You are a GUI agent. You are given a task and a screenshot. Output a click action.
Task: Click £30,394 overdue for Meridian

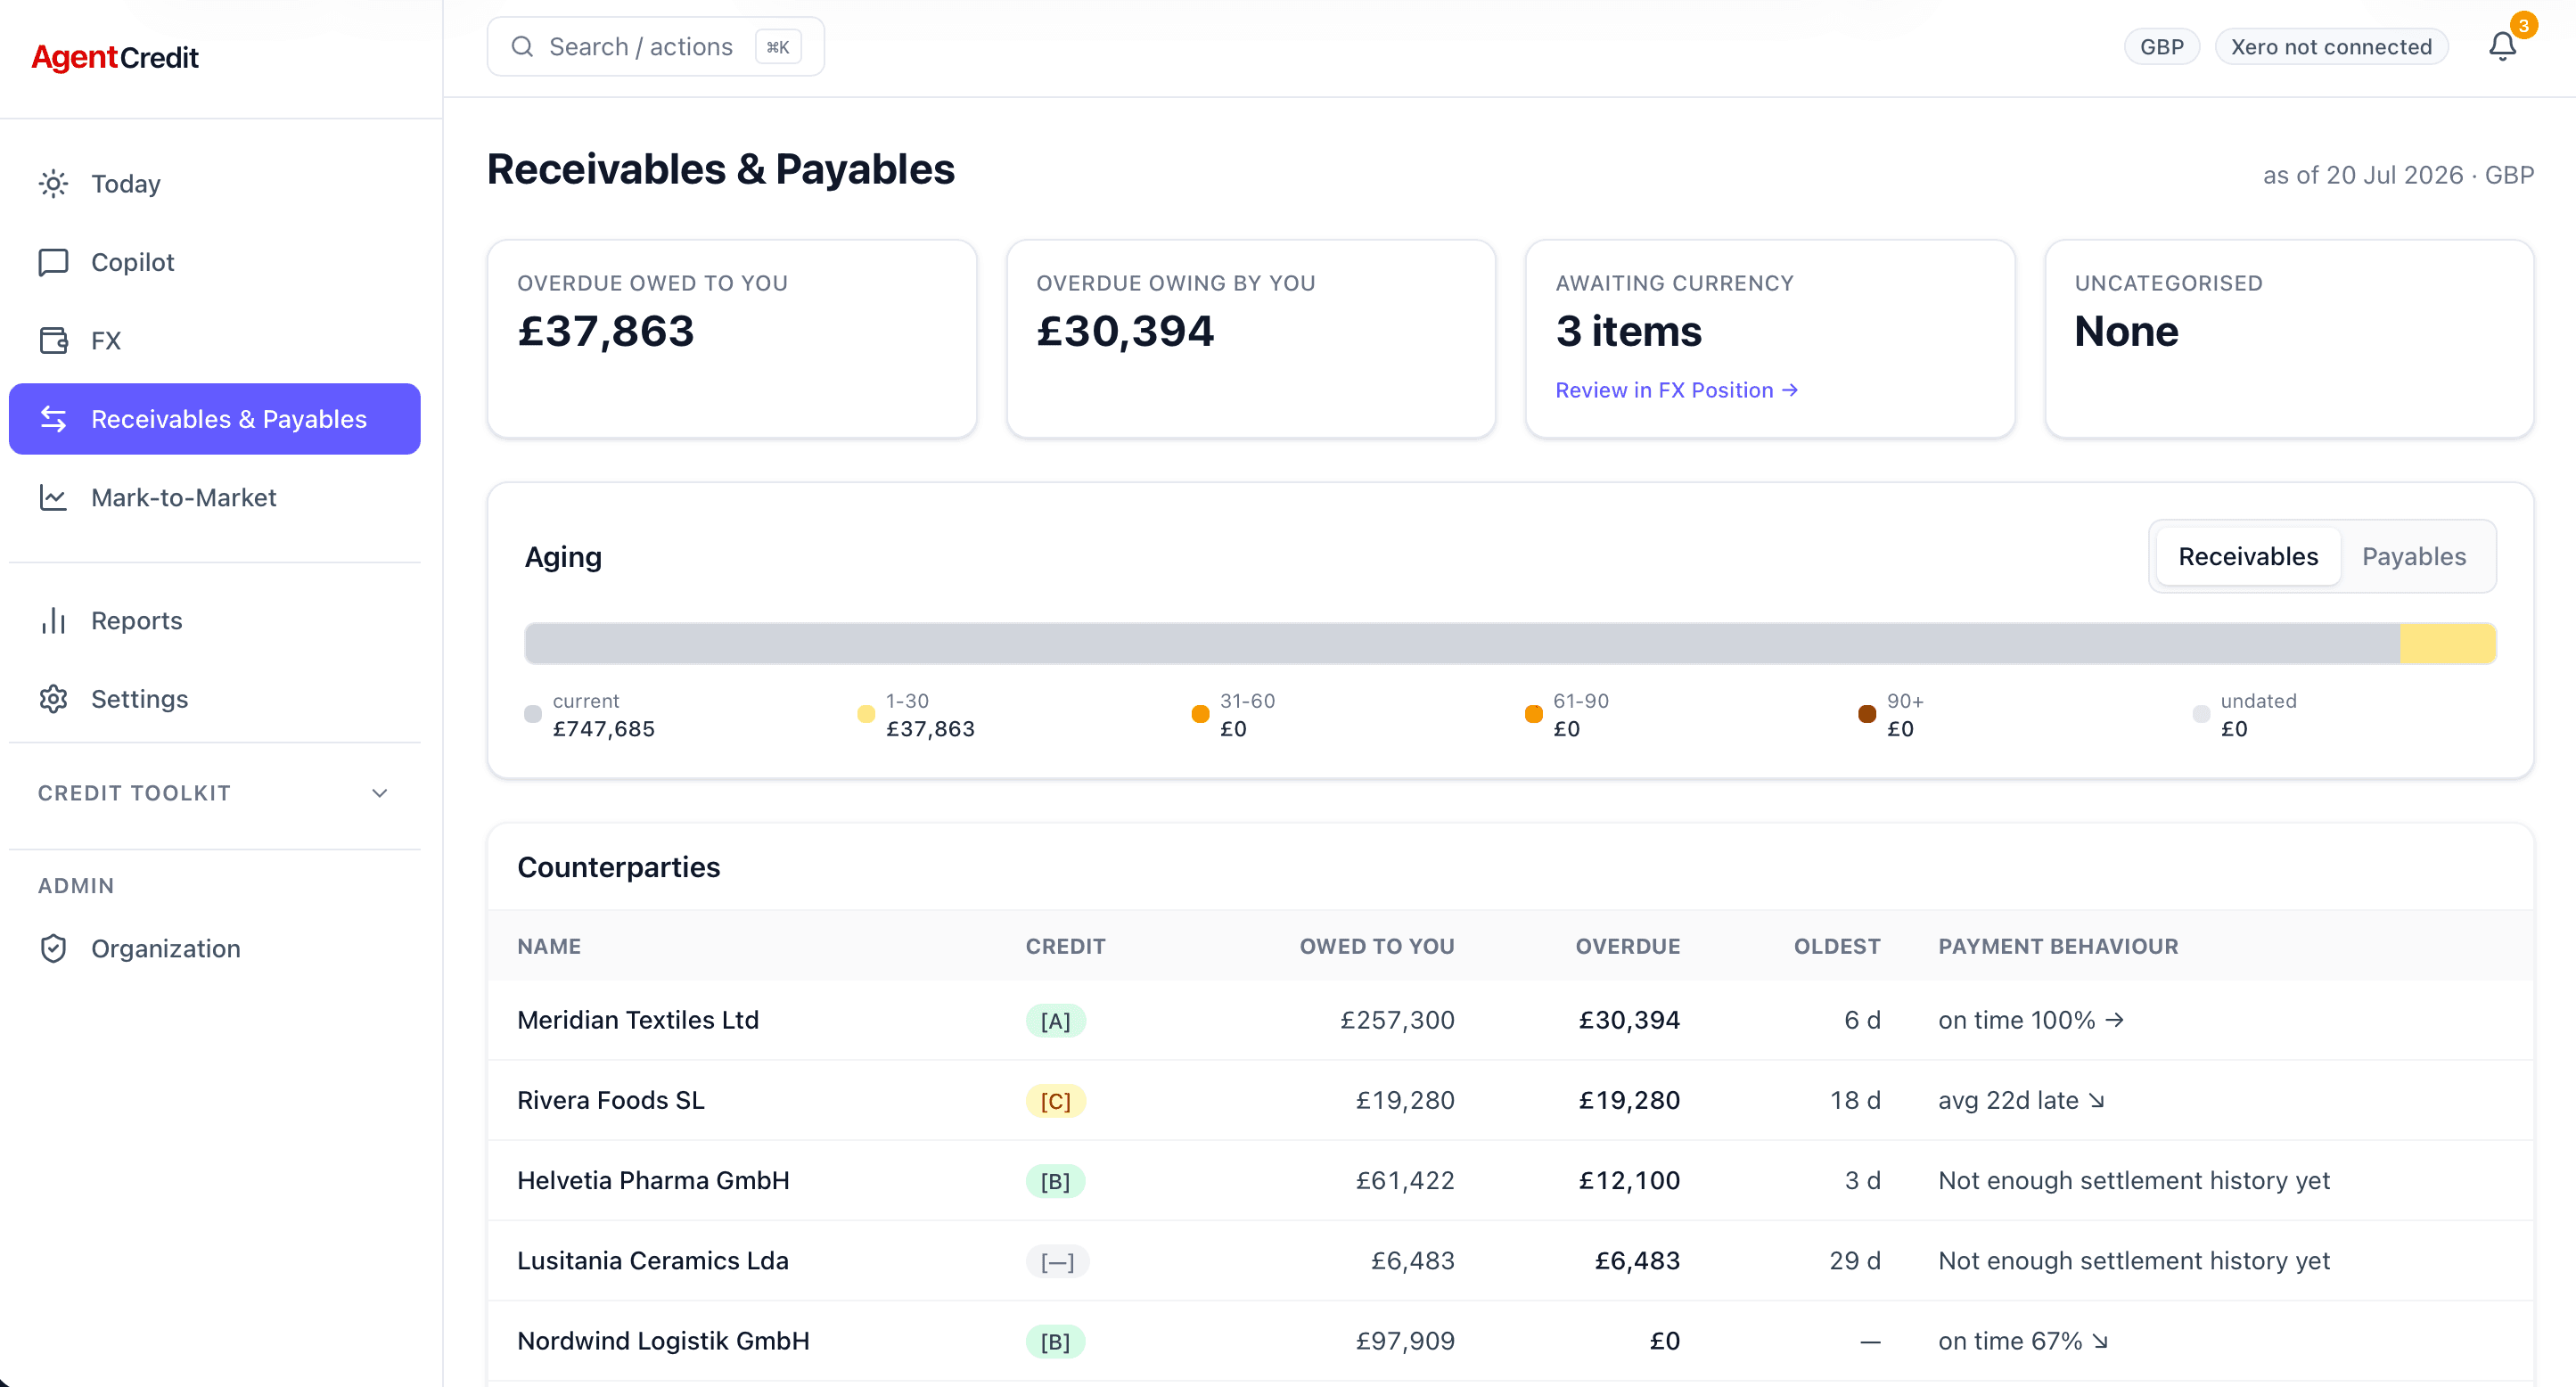(x=1629, y=1021)
